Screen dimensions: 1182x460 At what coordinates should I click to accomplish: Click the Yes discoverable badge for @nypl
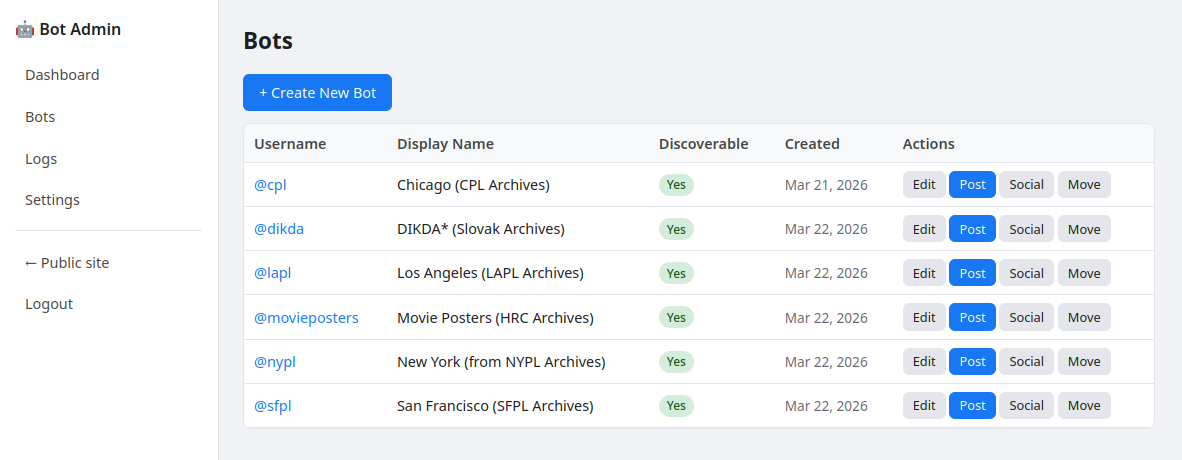[676, 362]
